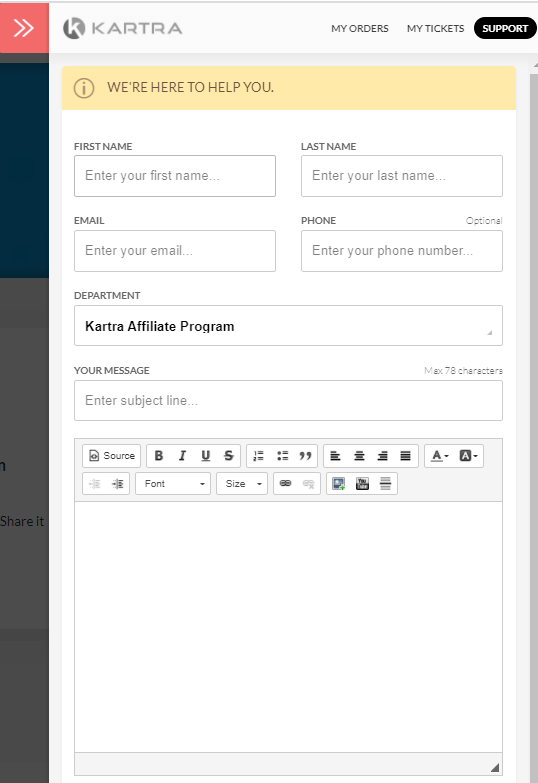Open MY ORDERS tab
The width and height of the screenshot is (538, 783).
360,28
